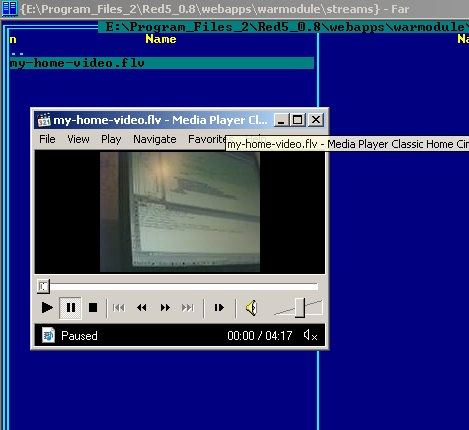Click the Play button in Media Player
This screenshot has height=430, width=469.
tap(47, 307)
